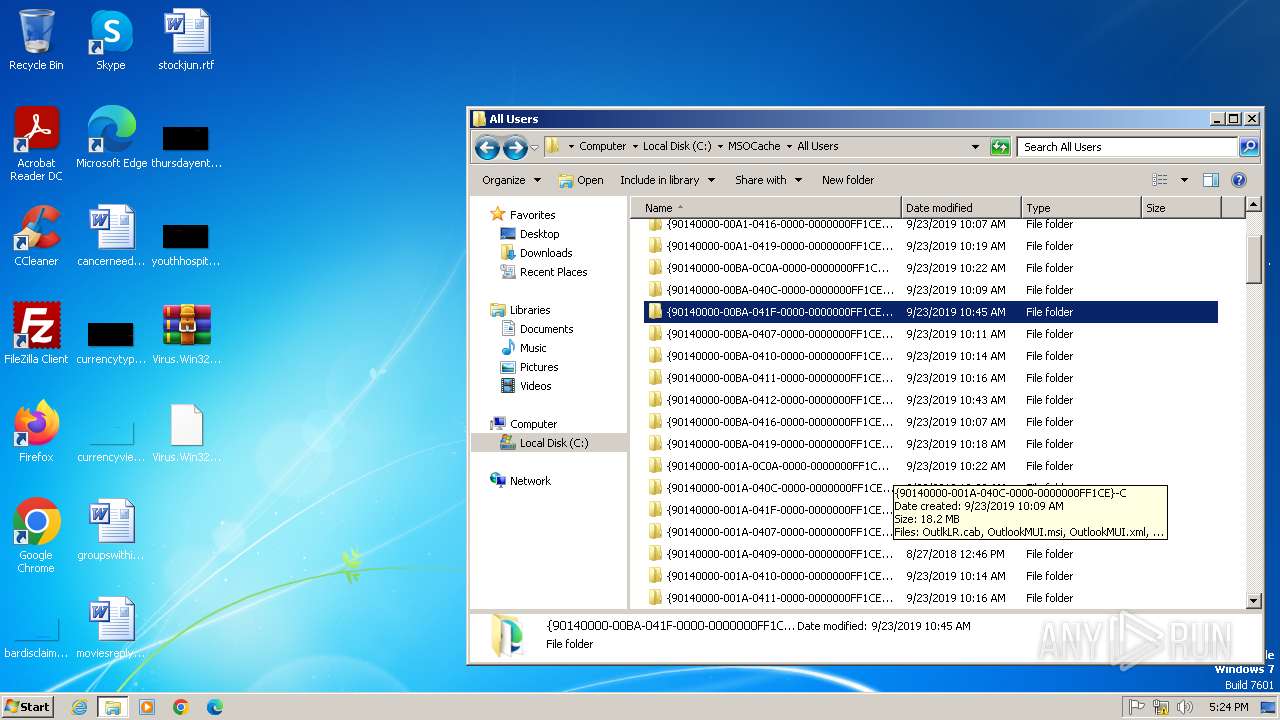Expand the address bar history dropdown

(976, 147)
